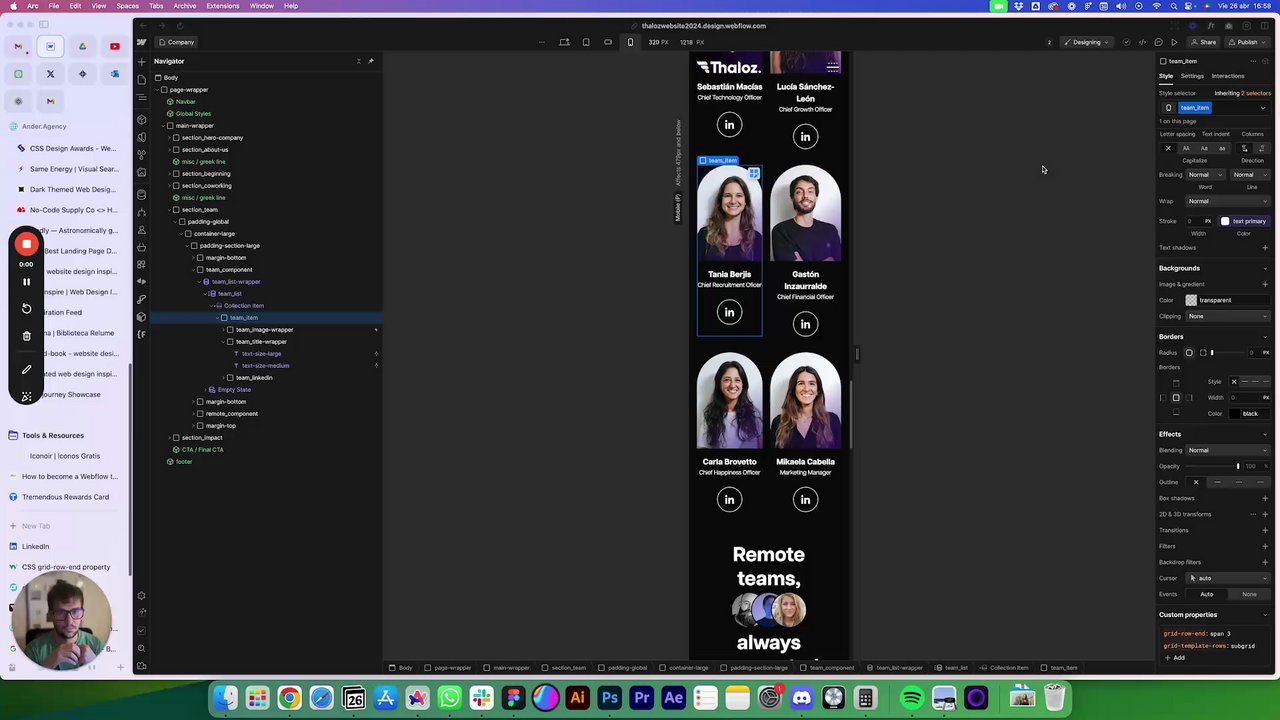Open the Clipping None dropdown
The height and width of the screenshot is (720, 1280).
click(x=1227, y=316)
